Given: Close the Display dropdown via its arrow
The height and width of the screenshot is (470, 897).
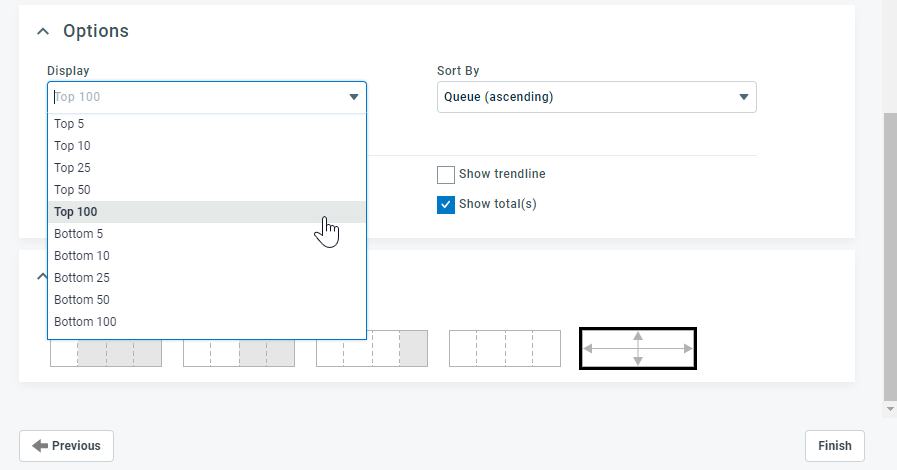Looking at the screenshot, I should coord(353,97).
